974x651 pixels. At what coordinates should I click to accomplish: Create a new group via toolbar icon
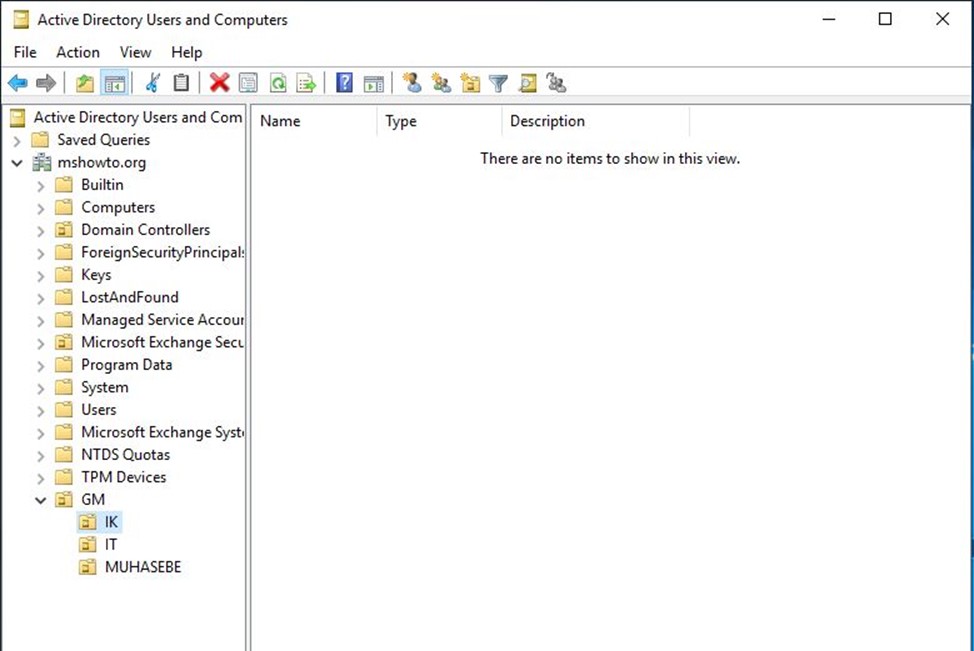pos(441,83)
